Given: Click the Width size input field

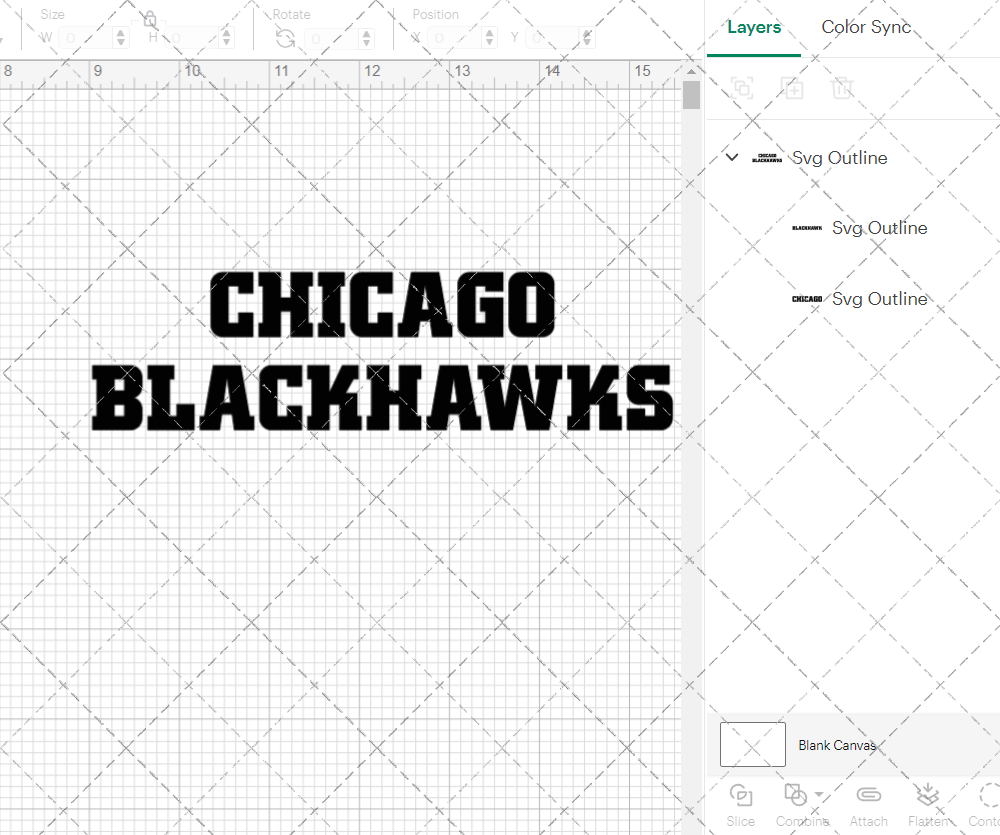Looking at the screenshot, I should (86, 38).
